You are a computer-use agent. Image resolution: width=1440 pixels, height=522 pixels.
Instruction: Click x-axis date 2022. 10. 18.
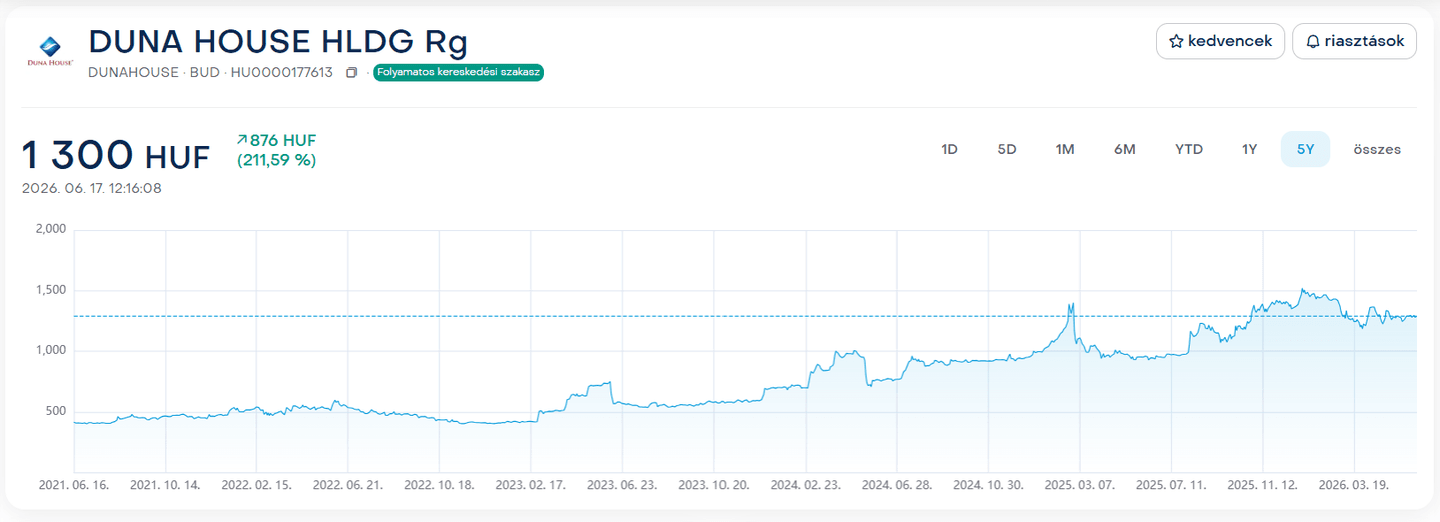[439, 485]
